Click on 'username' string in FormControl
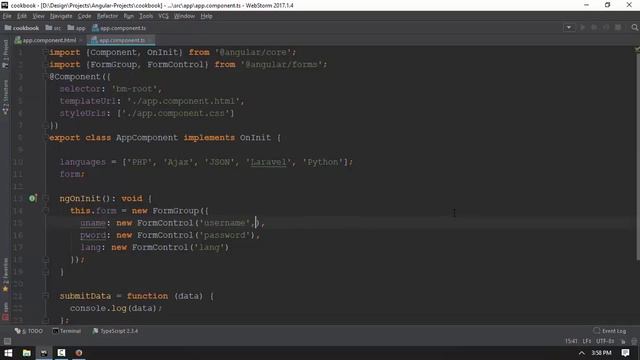 click(x=224, y=223)
